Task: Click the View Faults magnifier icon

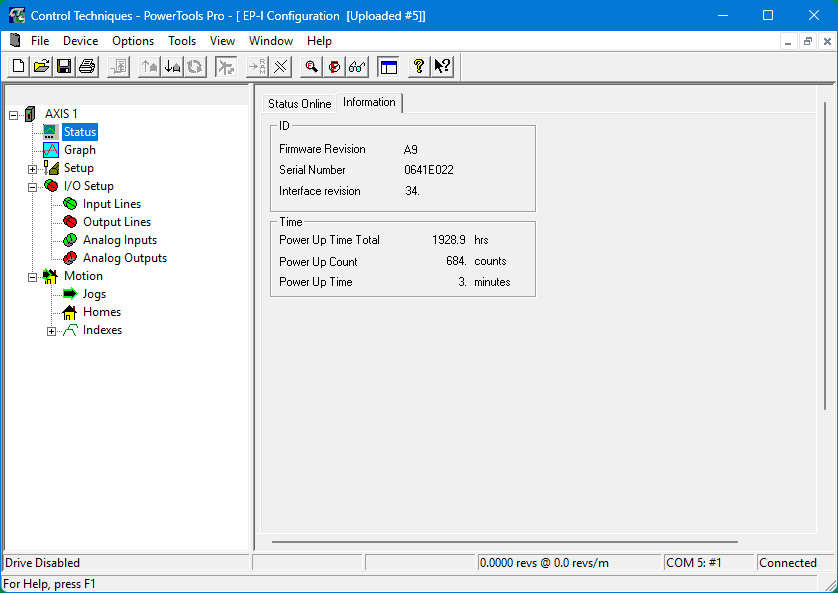Action: coord(311,67)
